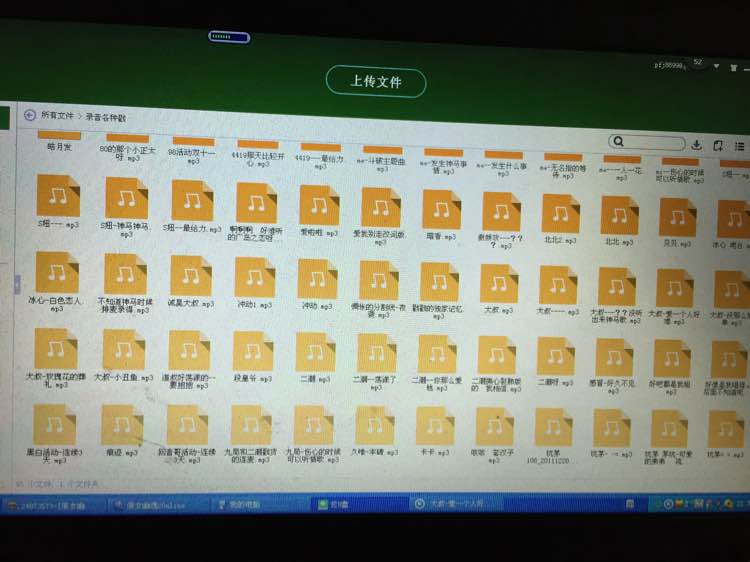Switch to list view icon

point(739,146)
